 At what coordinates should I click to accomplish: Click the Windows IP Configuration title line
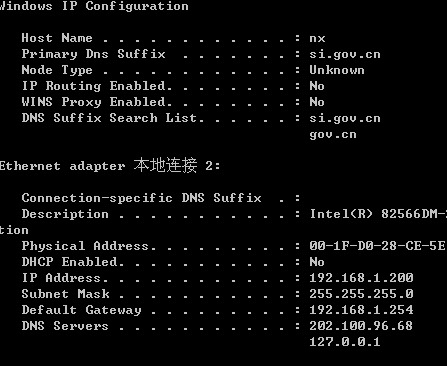click(94, 6)
